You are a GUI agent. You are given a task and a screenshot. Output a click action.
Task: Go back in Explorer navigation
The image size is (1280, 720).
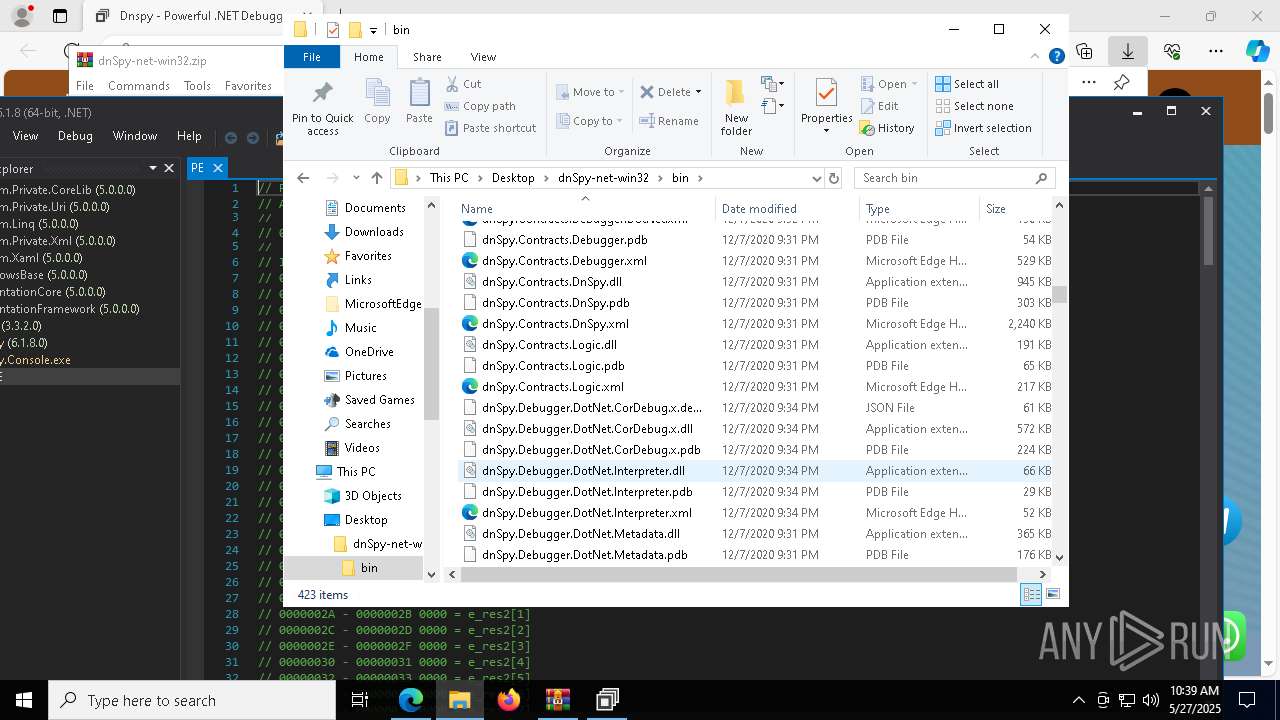pyautogui.click(x=303, y=178)
